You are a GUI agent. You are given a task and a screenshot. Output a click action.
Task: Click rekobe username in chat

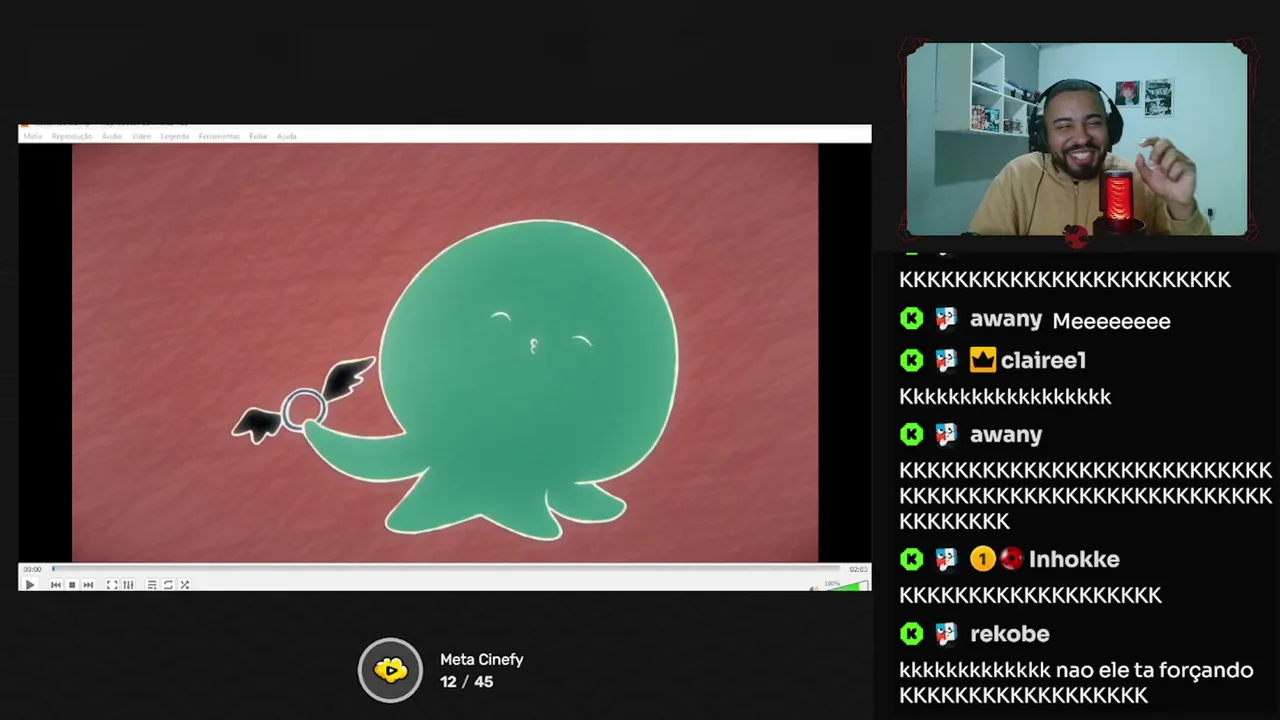tap(1010, 633)
